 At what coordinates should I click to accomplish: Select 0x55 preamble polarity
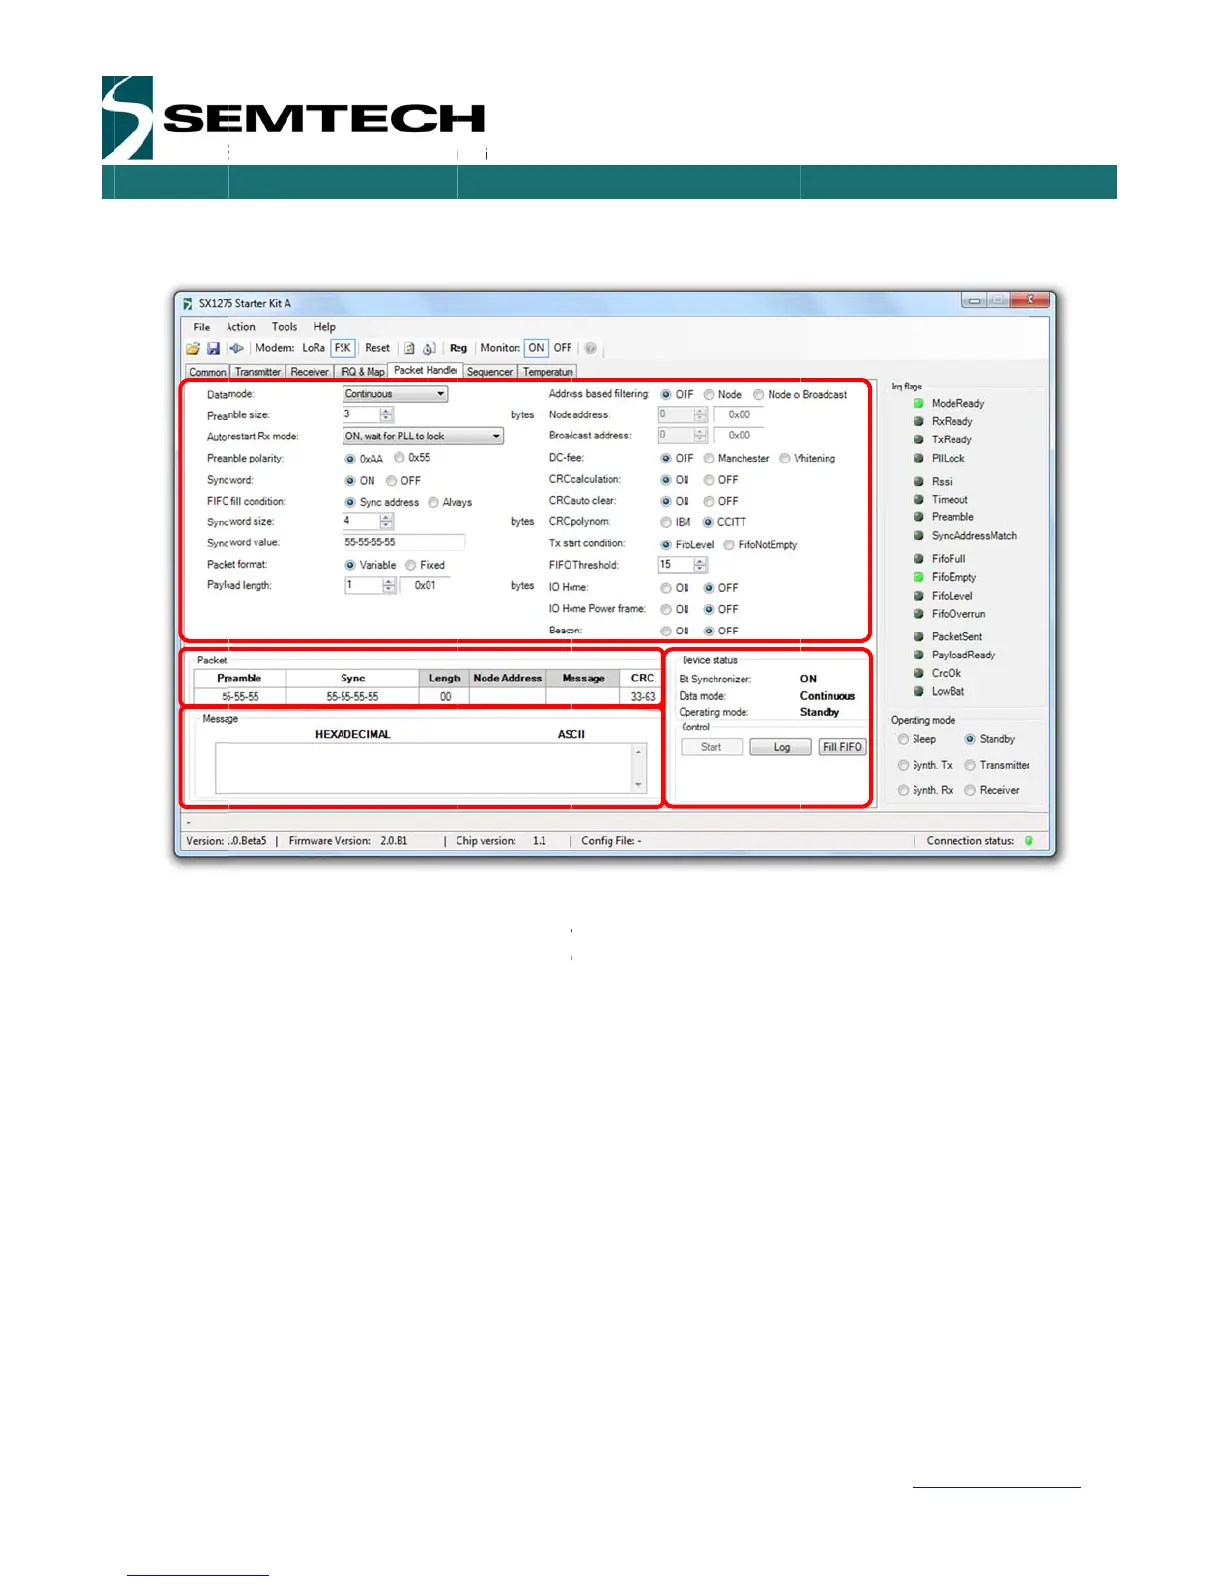click(x=399, y=458)
